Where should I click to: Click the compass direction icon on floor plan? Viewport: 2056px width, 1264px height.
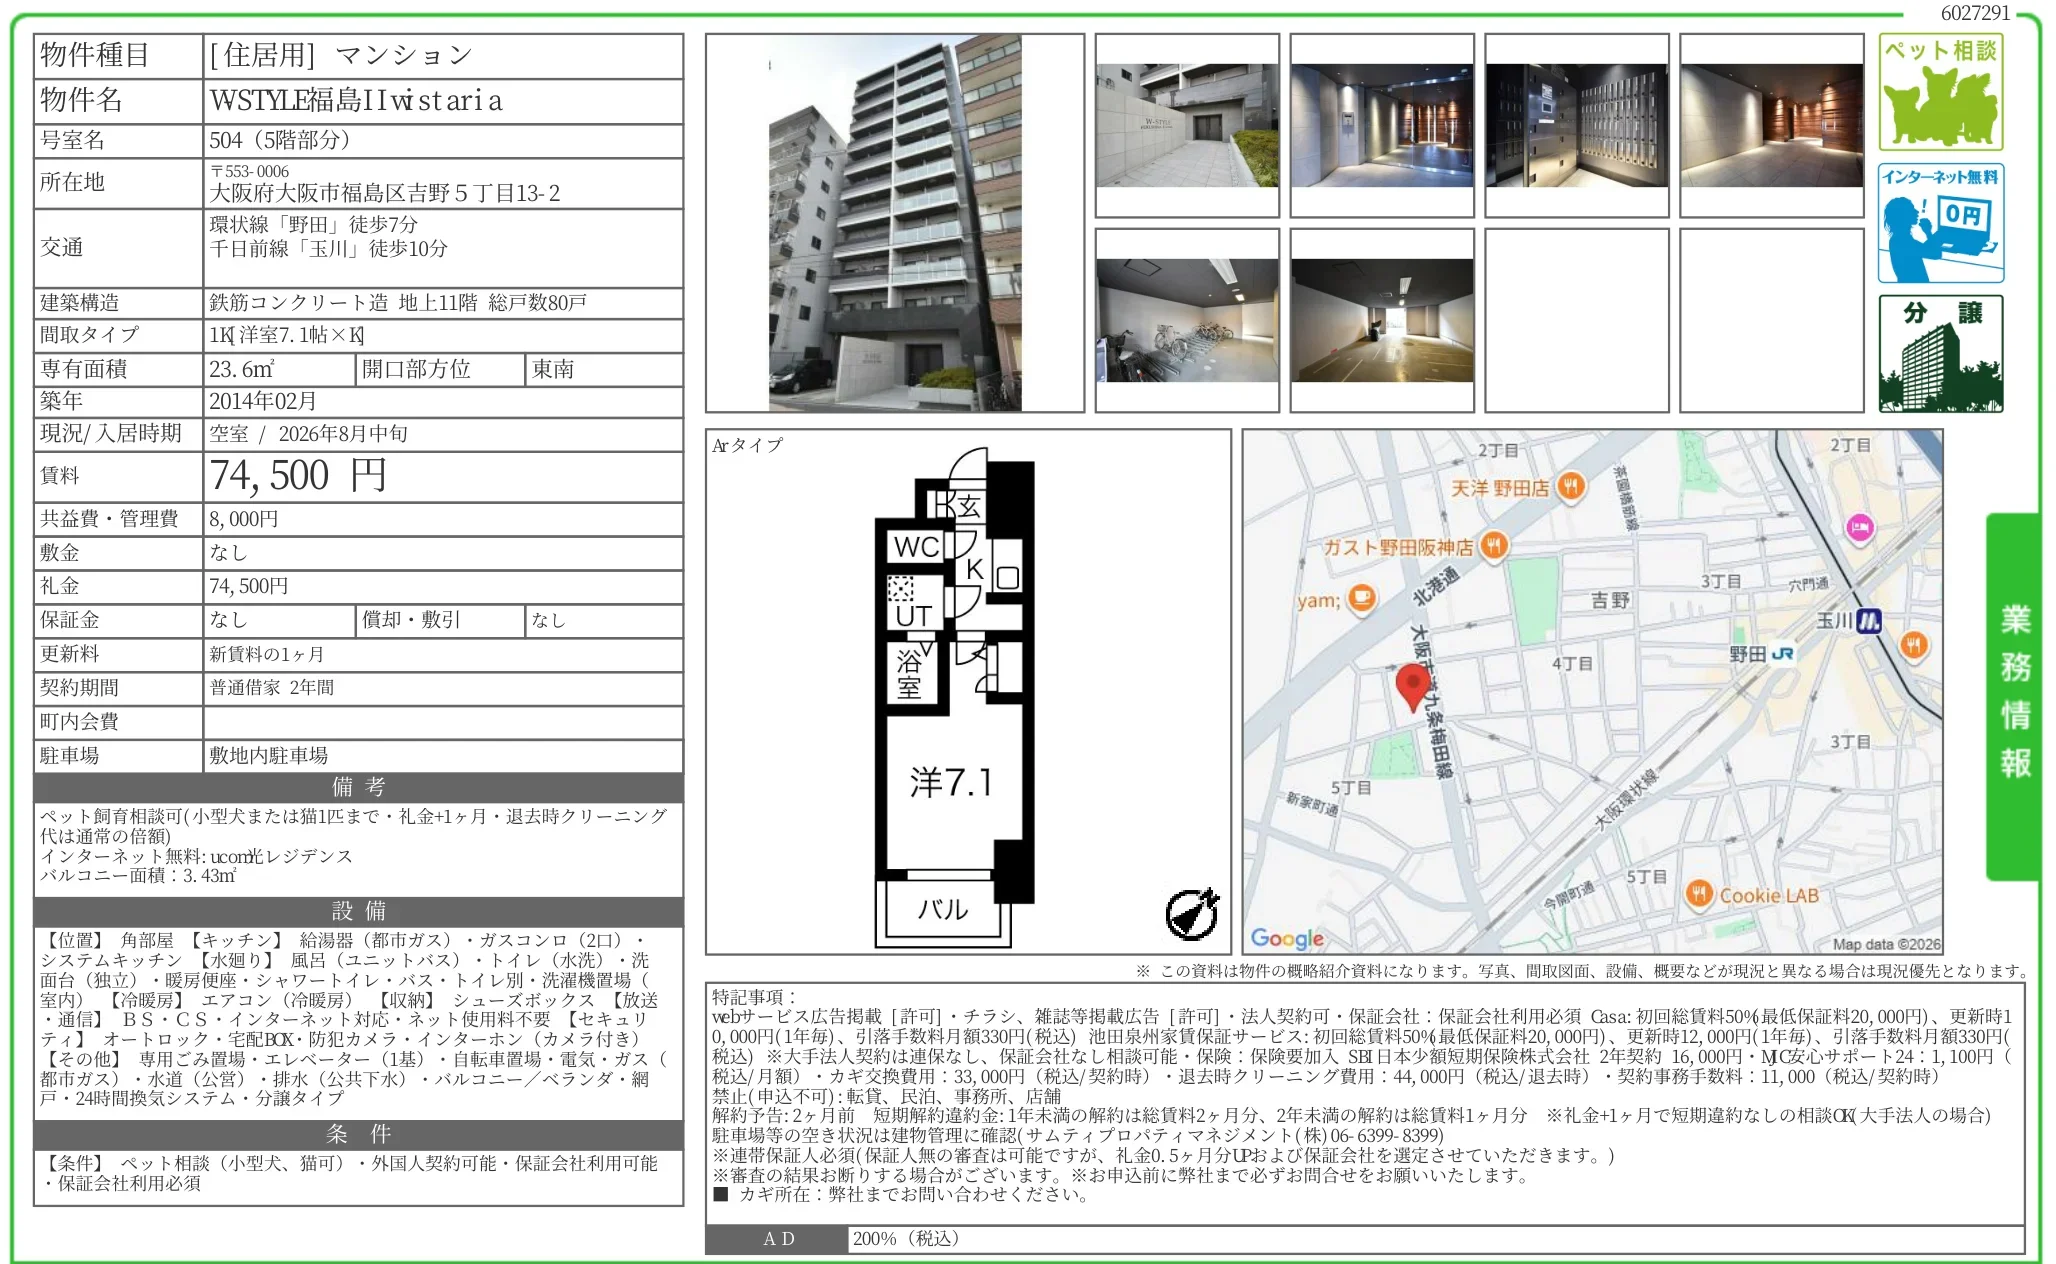[1193, 914]
